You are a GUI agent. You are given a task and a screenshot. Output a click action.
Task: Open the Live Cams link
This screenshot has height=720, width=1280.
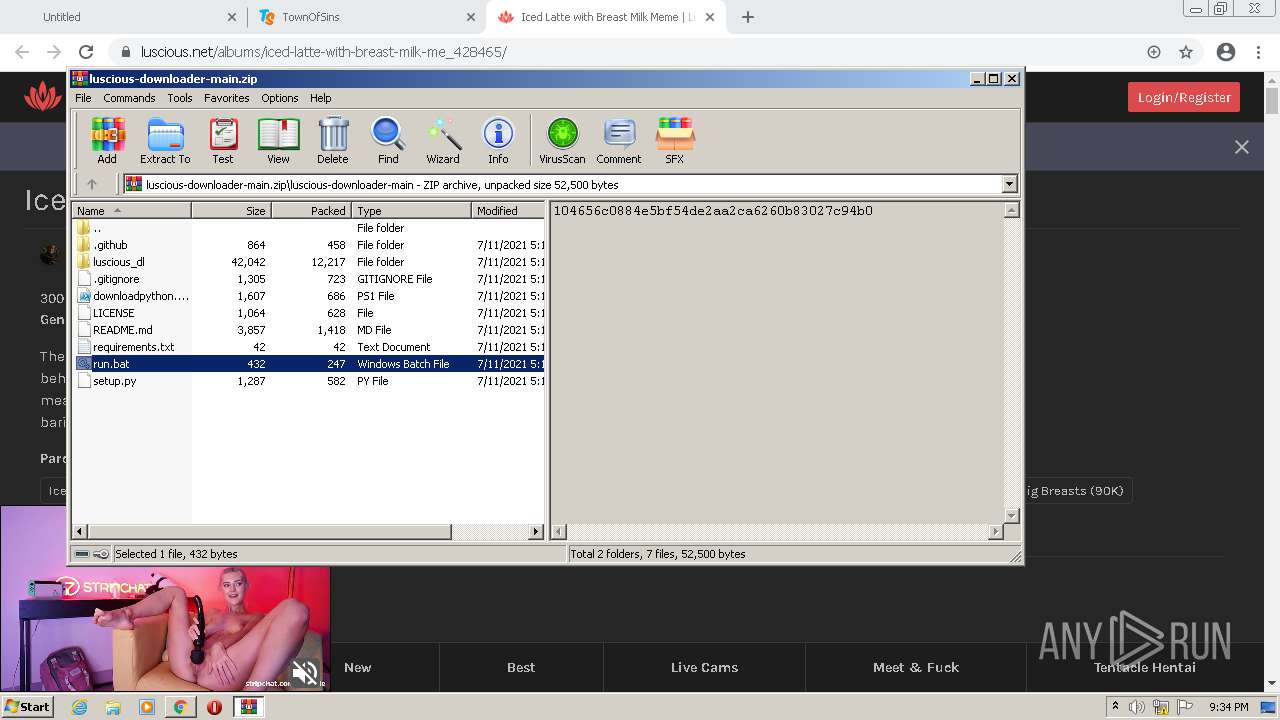[704, 667]
